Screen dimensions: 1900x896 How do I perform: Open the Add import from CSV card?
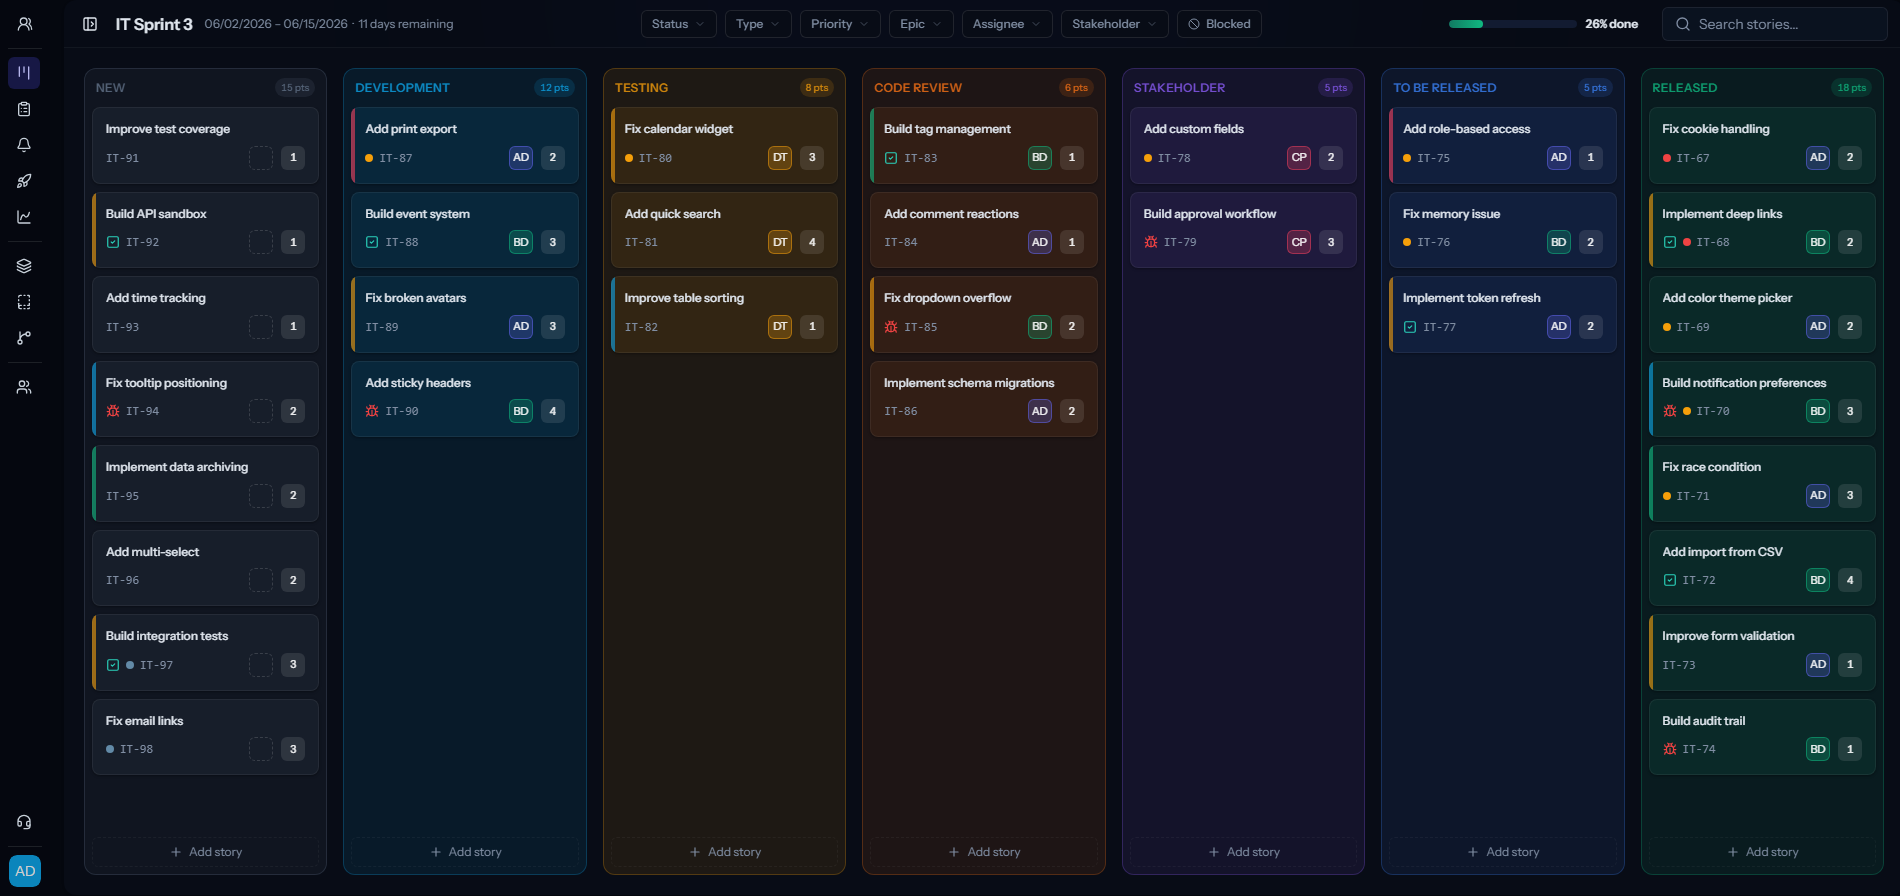click(x=1762, y=568)
